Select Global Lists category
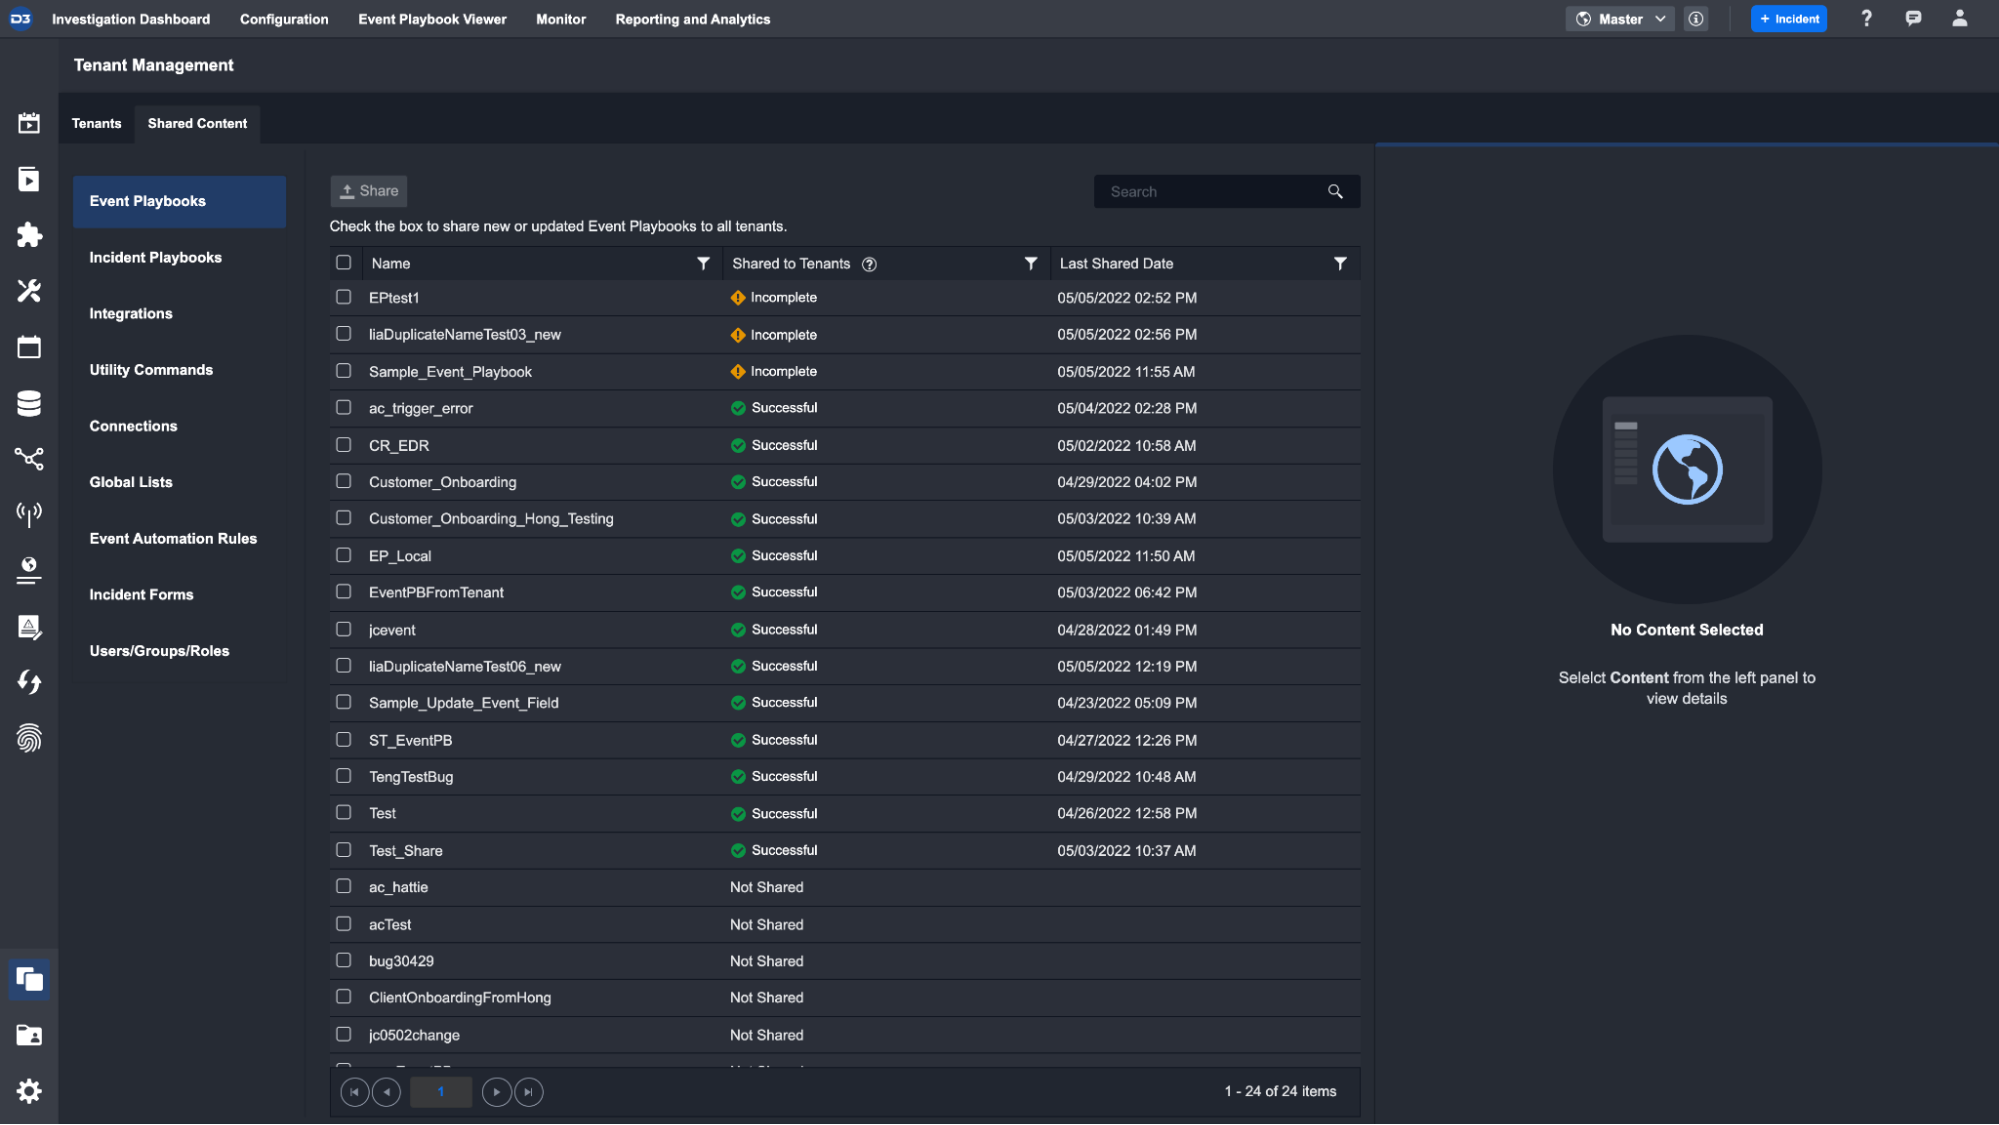 (x=179, y=482)
